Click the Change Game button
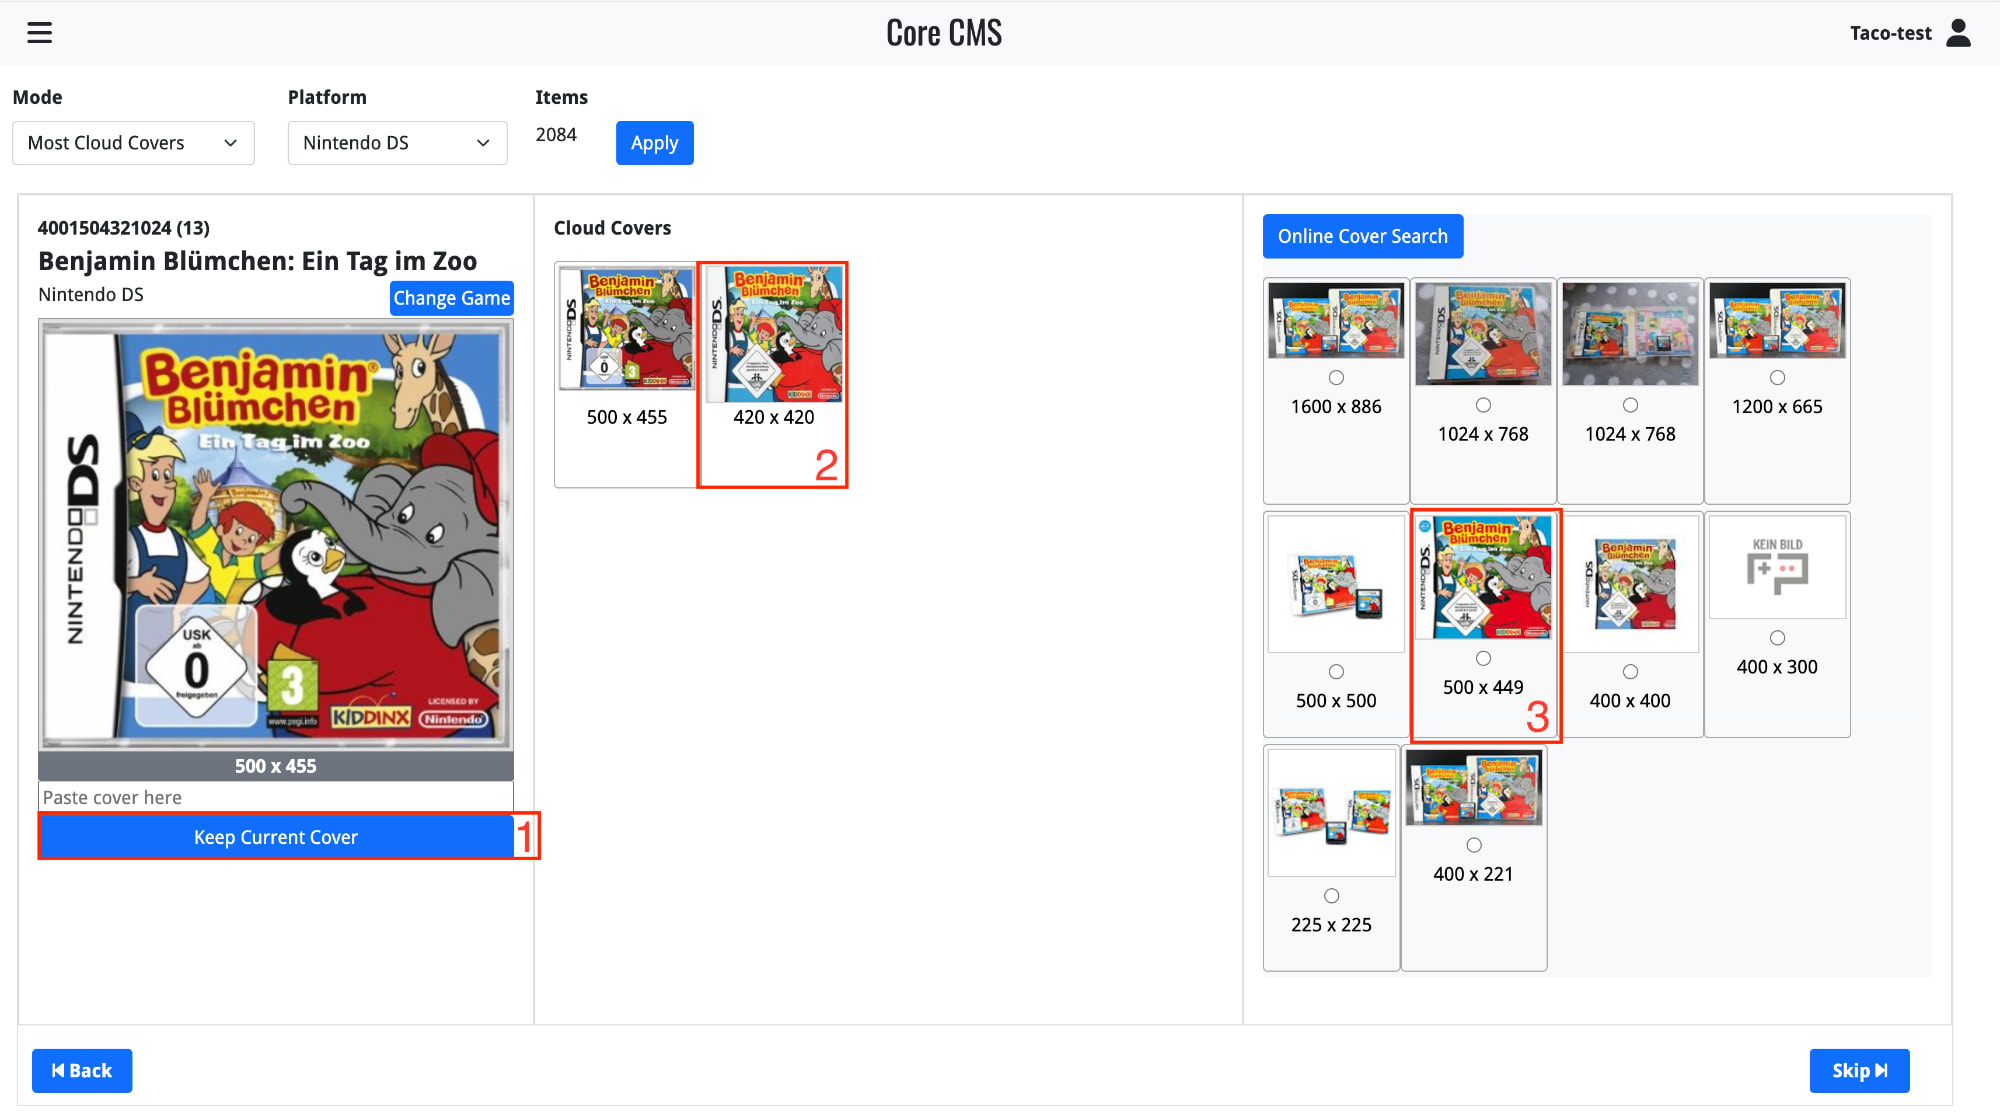 coord(451,298)
